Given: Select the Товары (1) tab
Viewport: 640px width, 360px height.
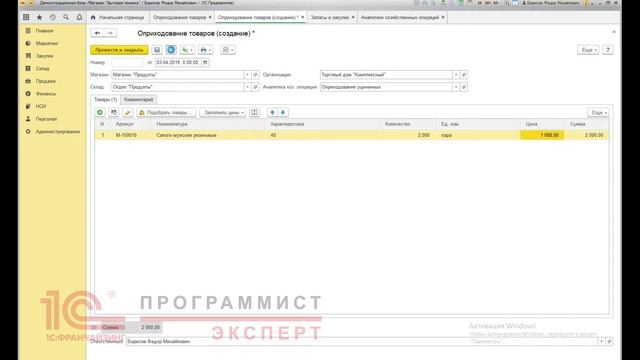Looking at the screenshot, I should 105,99.
